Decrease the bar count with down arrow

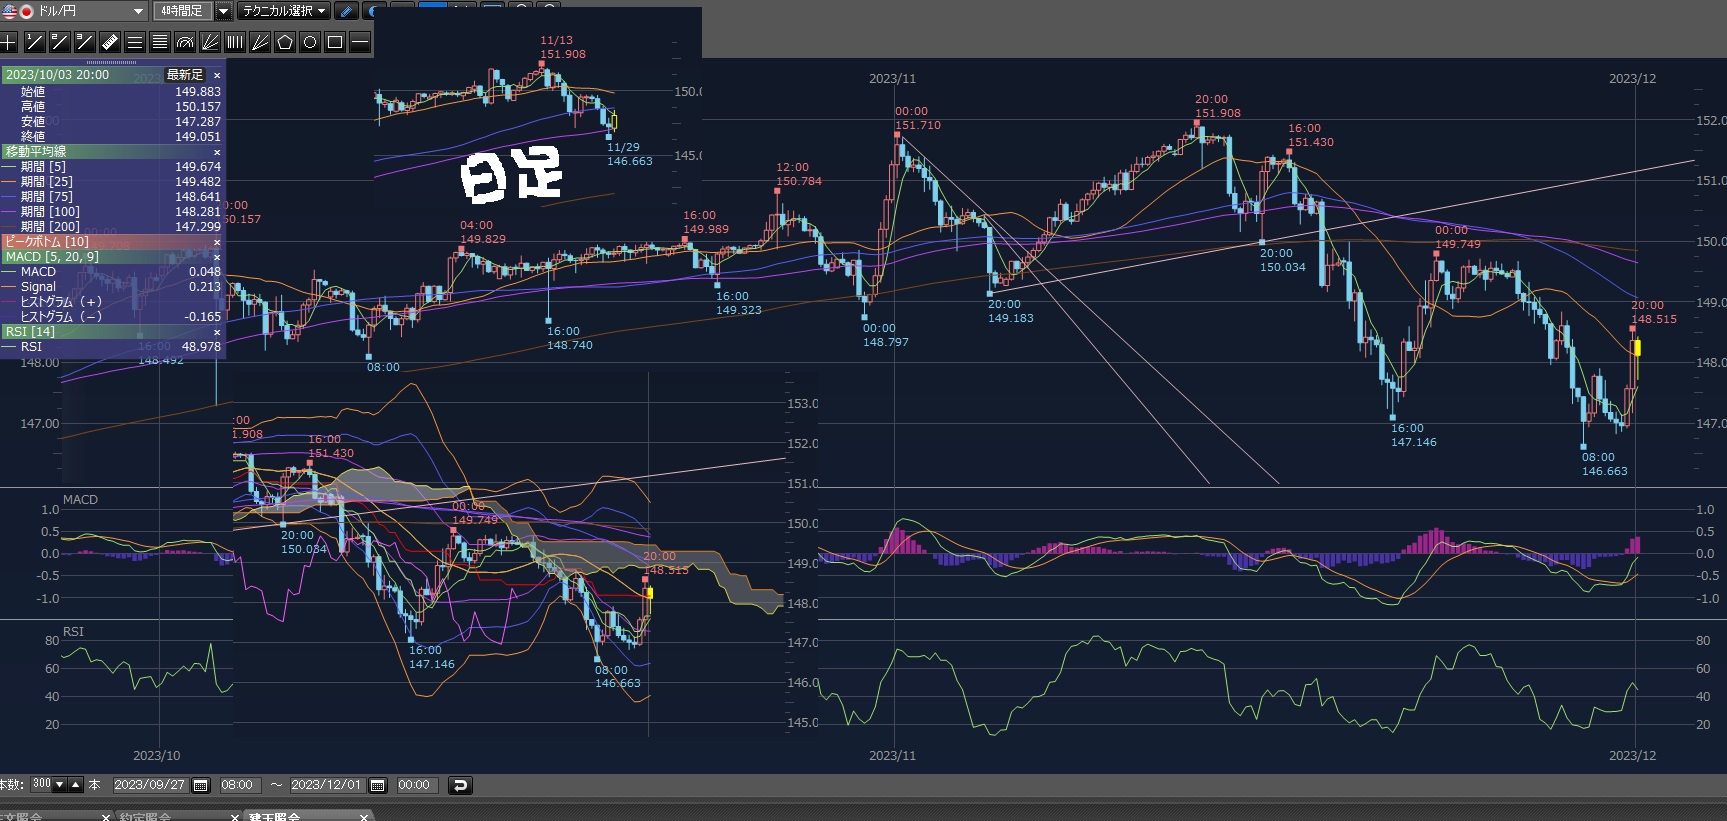60,785
